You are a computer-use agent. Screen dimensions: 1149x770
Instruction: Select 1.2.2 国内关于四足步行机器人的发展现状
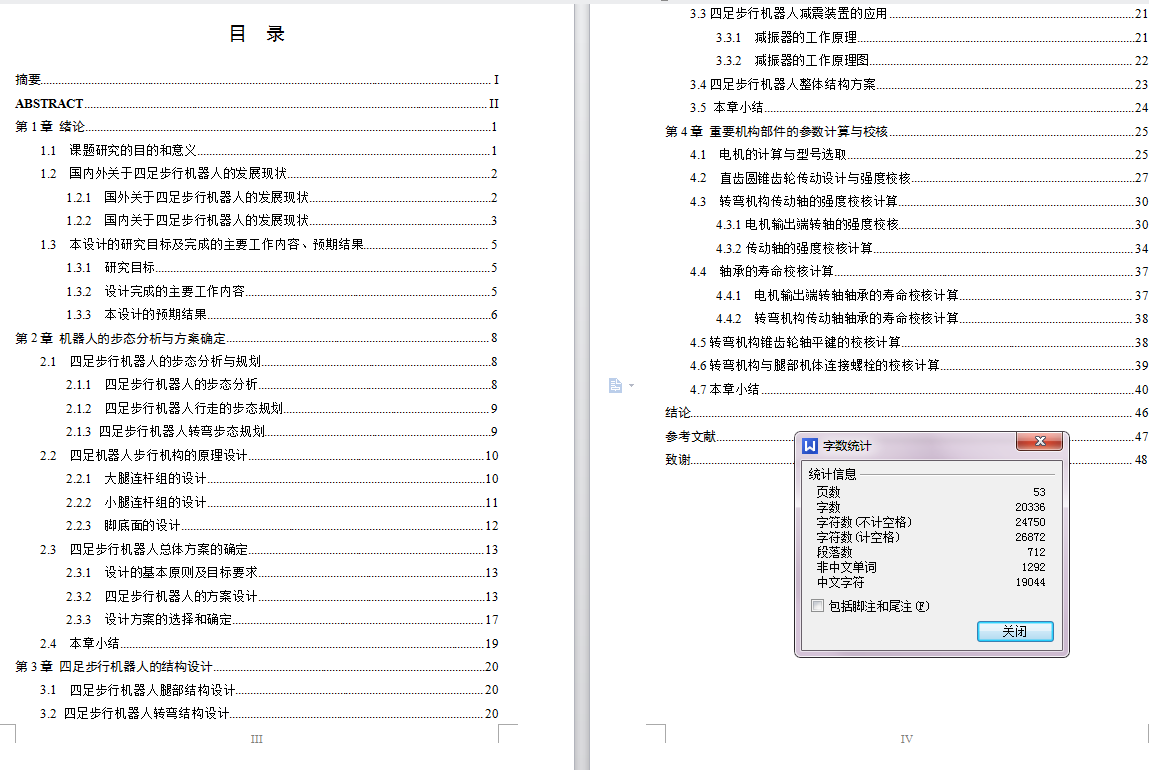(282, 221)
